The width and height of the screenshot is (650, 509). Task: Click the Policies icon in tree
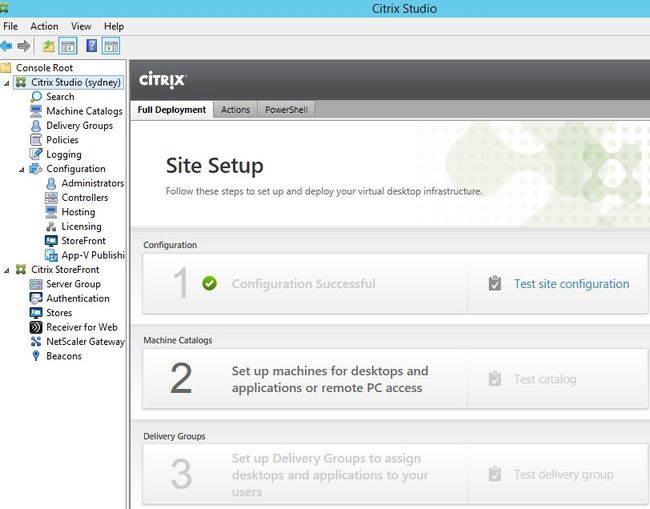(36, 140)
